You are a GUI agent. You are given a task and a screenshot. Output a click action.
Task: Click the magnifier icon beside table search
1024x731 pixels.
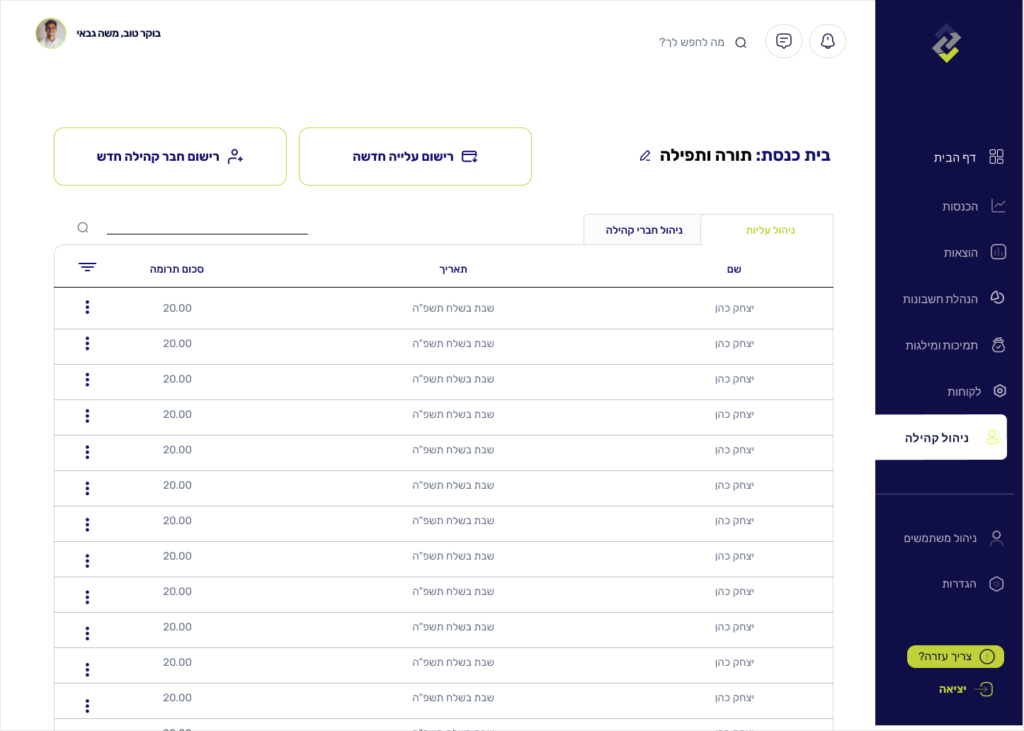tap(83, 228)
